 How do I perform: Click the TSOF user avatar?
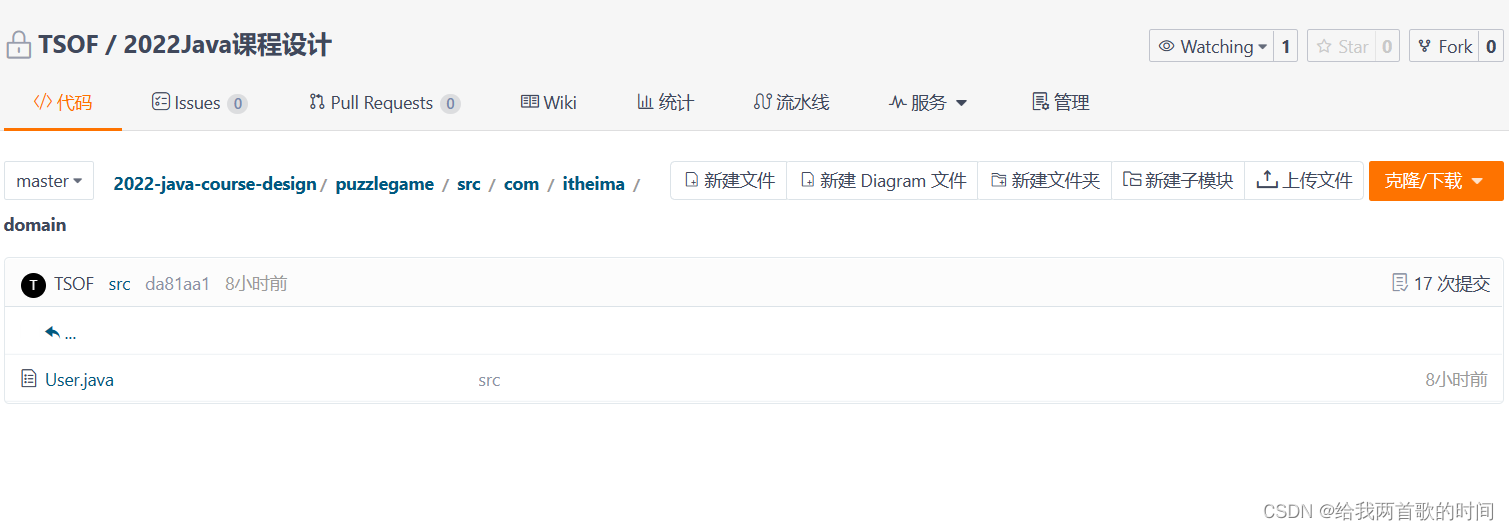point(33,285)
